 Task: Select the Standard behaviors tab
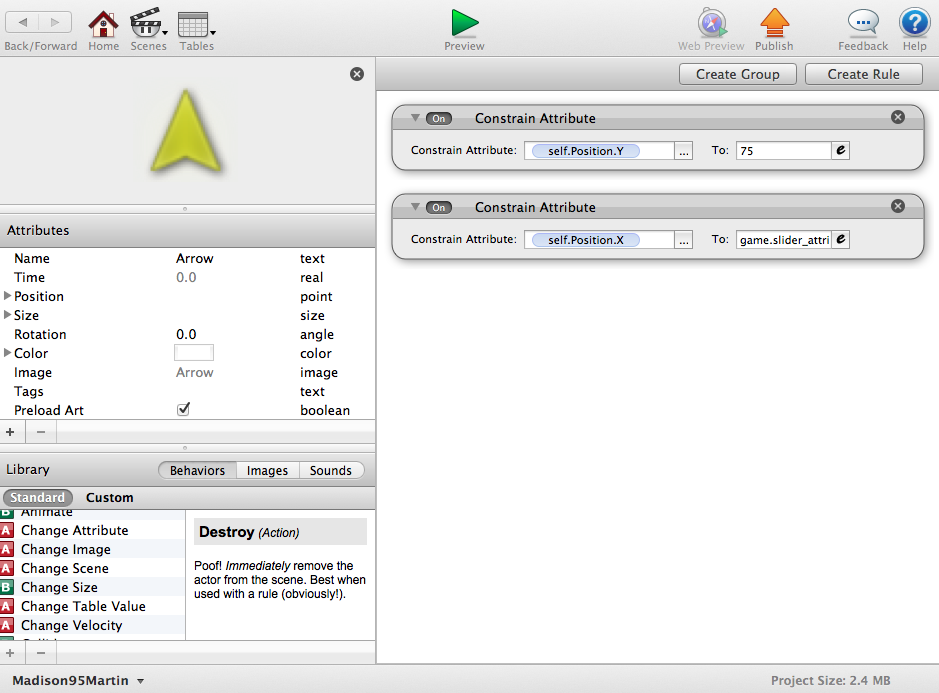coord(37,497)
